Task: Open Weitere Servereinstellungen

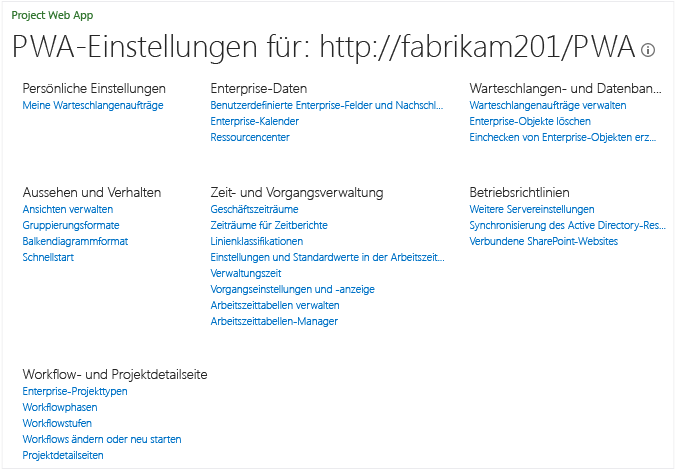Action: (532, 210)
